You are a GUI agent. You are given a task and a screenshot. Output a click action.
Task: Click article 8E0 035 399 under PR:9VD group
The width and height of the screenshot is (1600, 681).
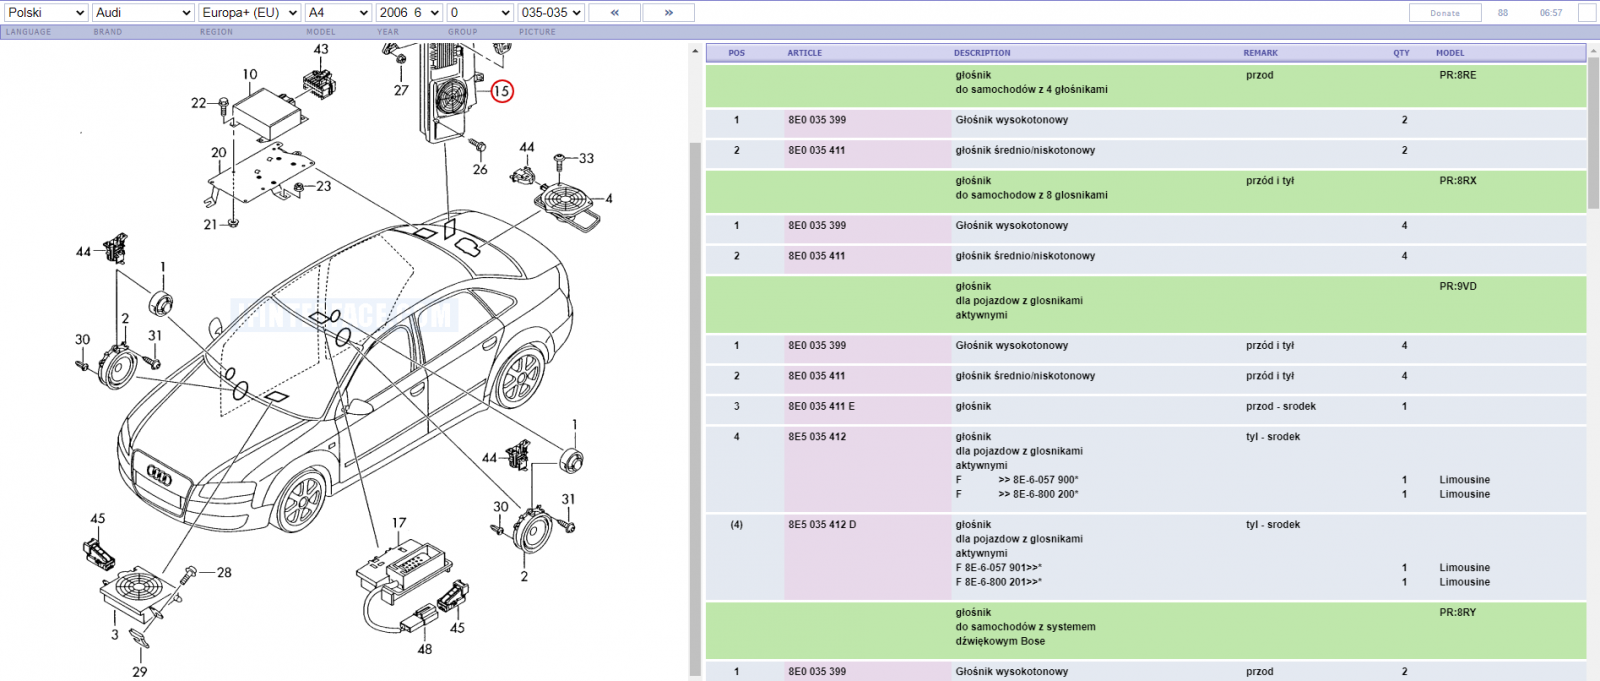click(817, 346)
